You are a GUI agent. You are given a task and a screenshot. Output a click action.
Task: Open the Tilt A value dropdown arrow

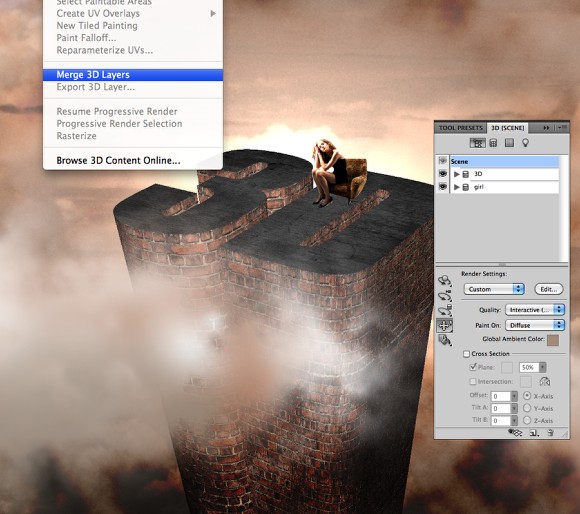pyautogui.click(x=514, y=409)
